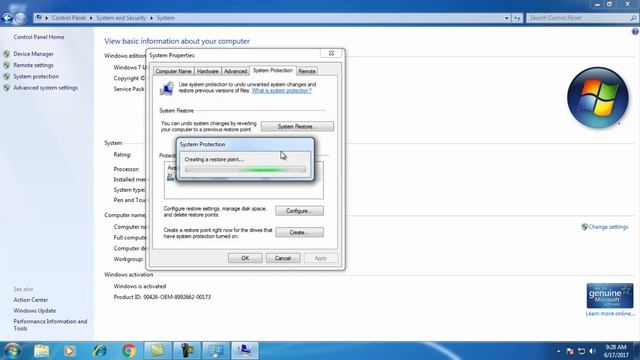Show hidden tray icons arrow

pyautogui.click(x=558, y=351)
